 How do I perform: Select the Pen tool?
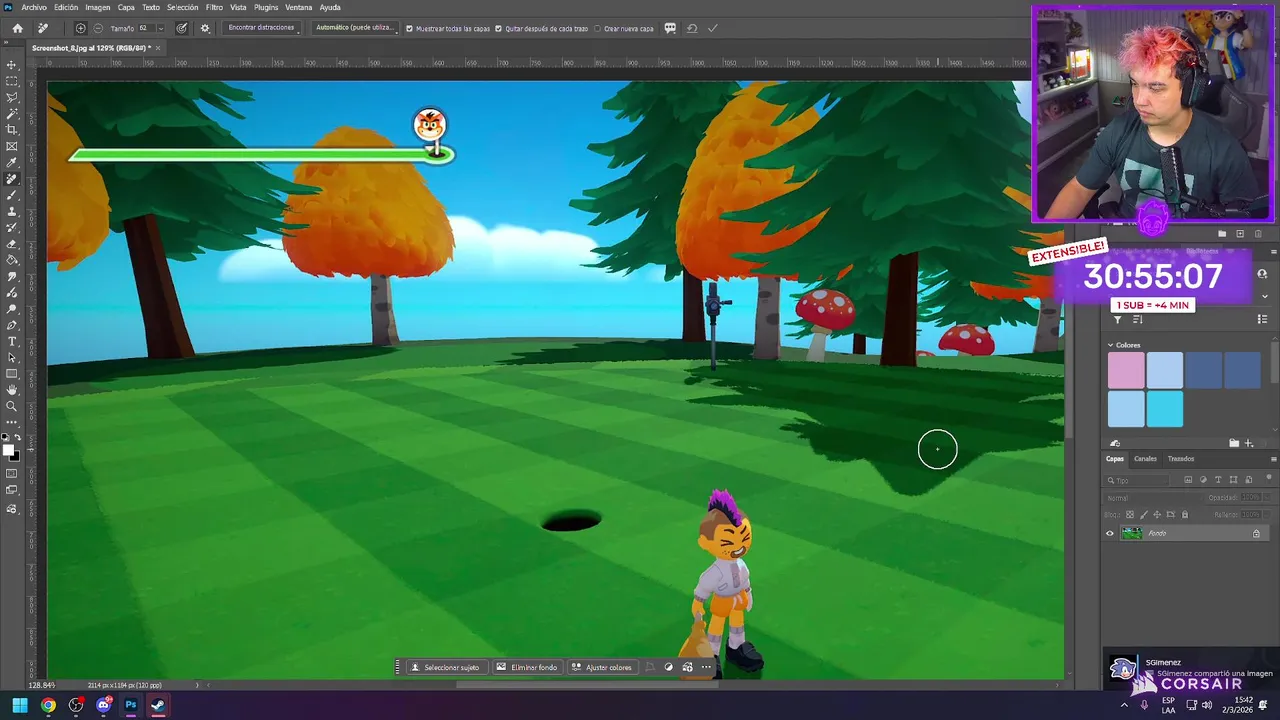tap(12, 325)
